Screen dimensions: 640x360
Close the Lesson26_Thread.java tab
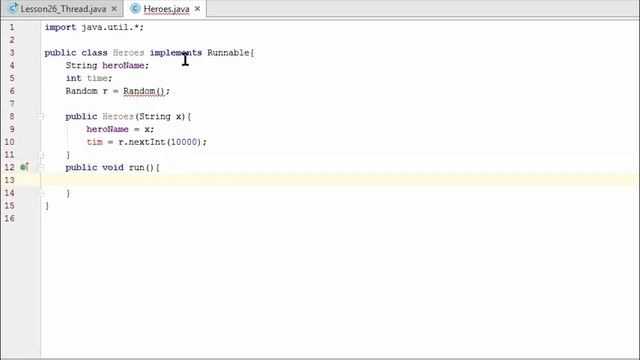114,9
